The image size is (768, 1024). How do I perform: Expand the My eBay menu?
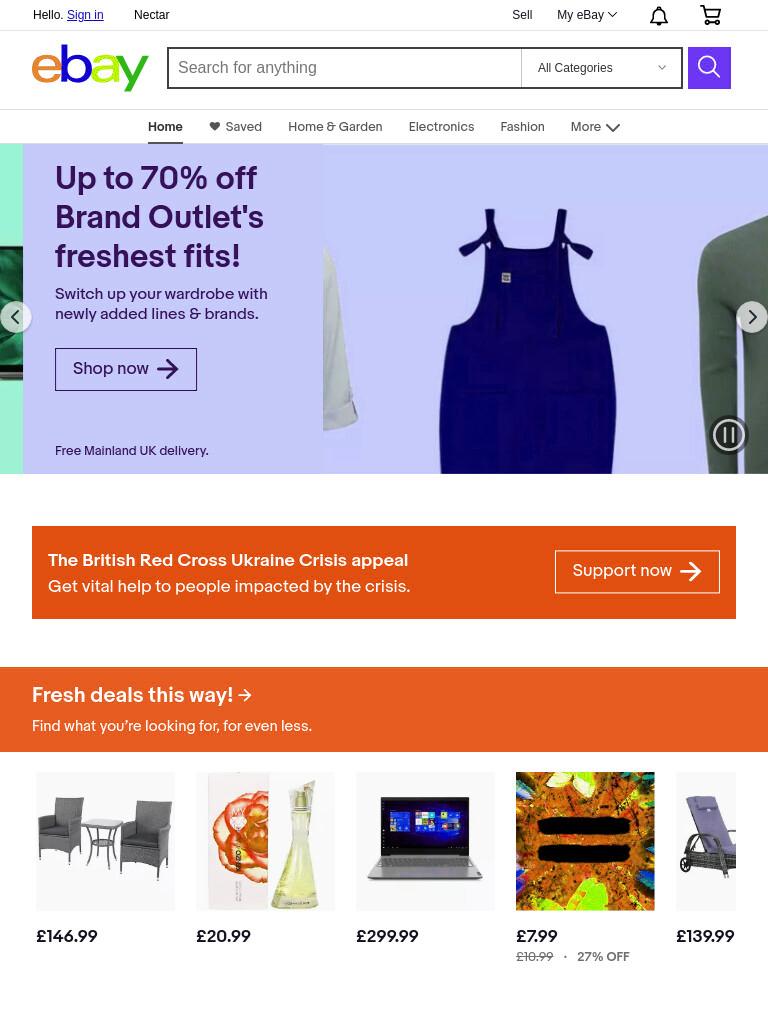(x=586, y=15)
